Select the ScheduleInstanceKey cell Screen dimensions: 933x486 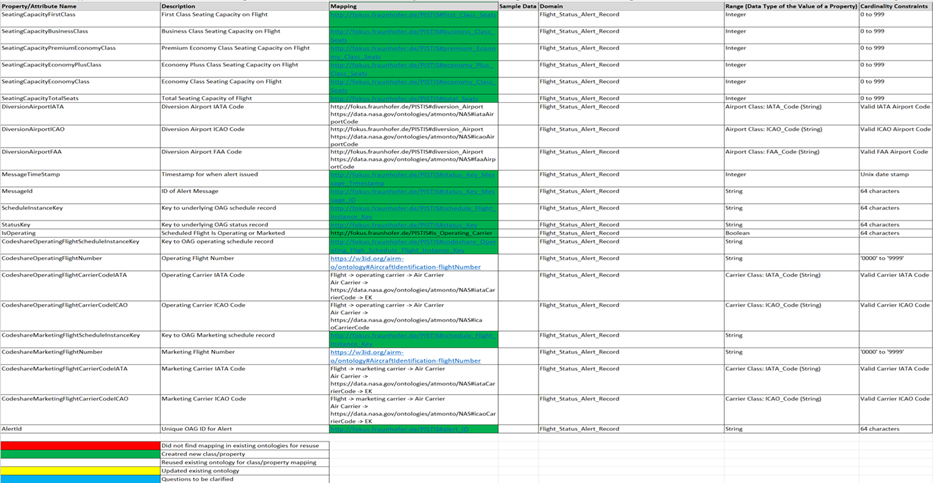(x=80, y=212)
